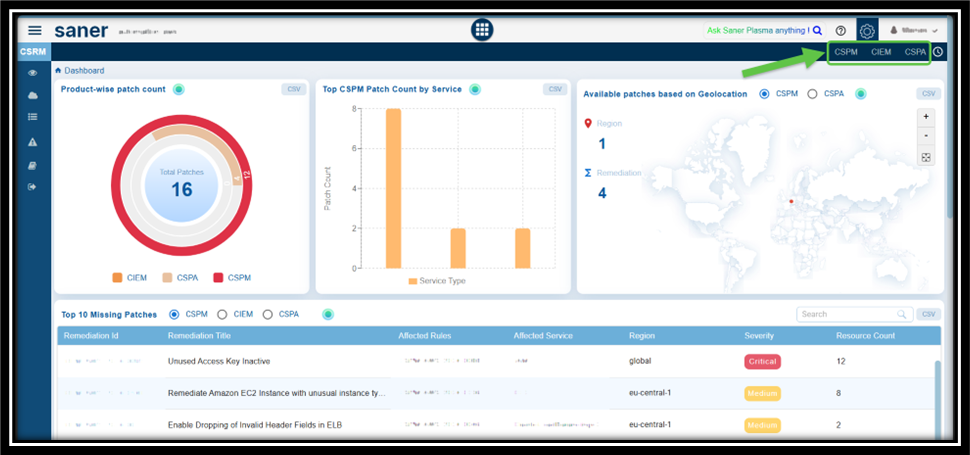Select CIEM radio in Top 10 Missing Patches
The width and height of the screenshot is (970, 455).
point(223,314)
